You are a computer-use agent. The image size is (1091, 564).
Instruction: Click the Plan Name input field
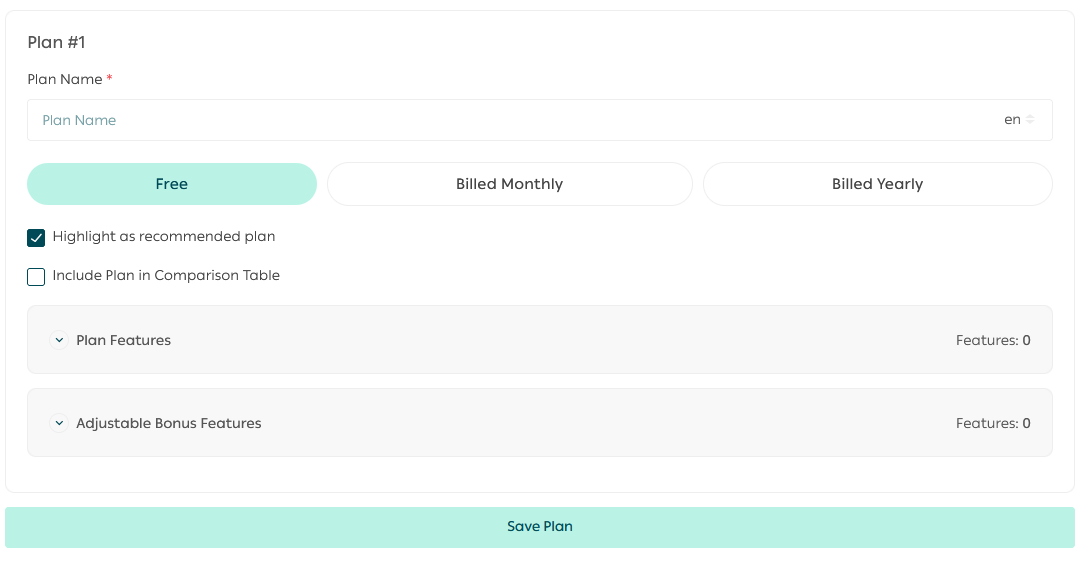pyautogui.click(x=500, y=120)
